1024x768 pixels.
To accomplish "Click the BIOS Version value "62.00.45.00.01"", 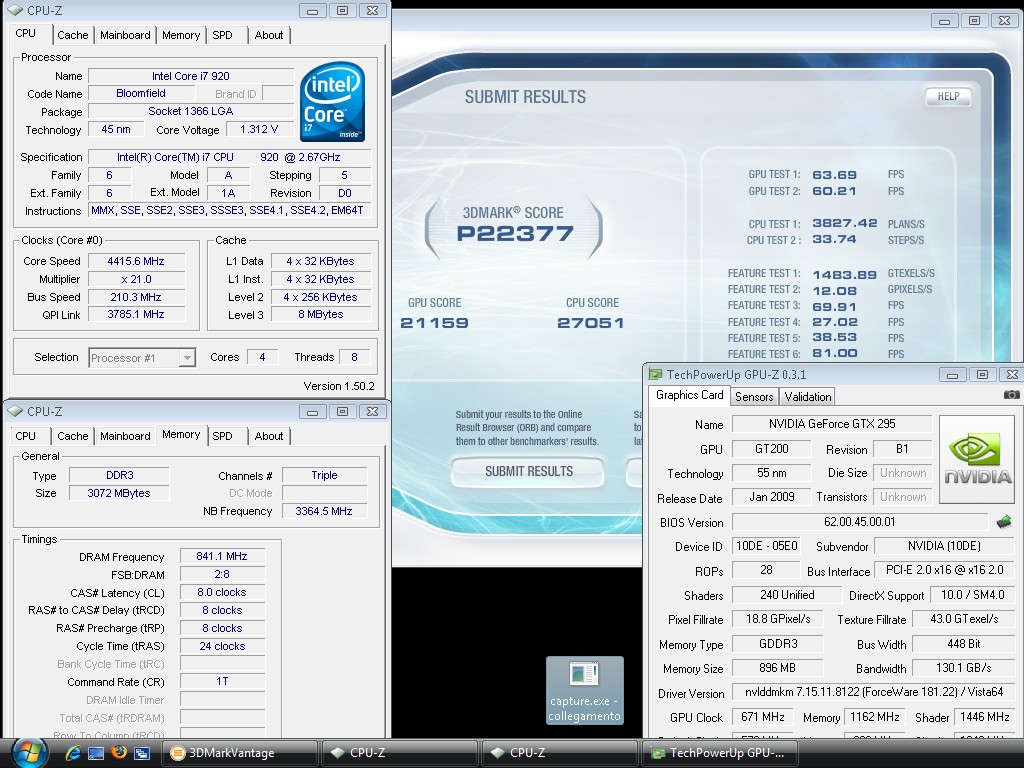I will point(859,522).
